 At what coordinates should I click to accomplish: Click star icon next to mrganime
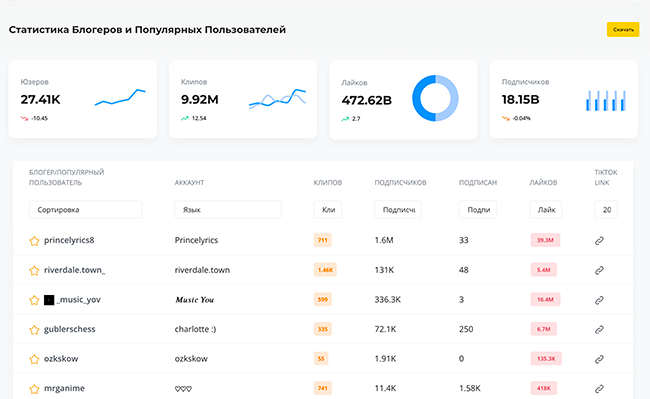tap(34, 389)
